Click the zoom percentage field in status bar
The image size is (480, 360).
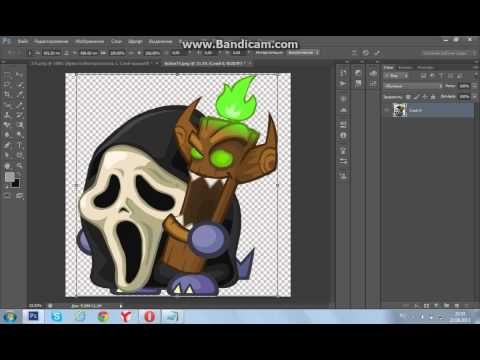[35, 305]
